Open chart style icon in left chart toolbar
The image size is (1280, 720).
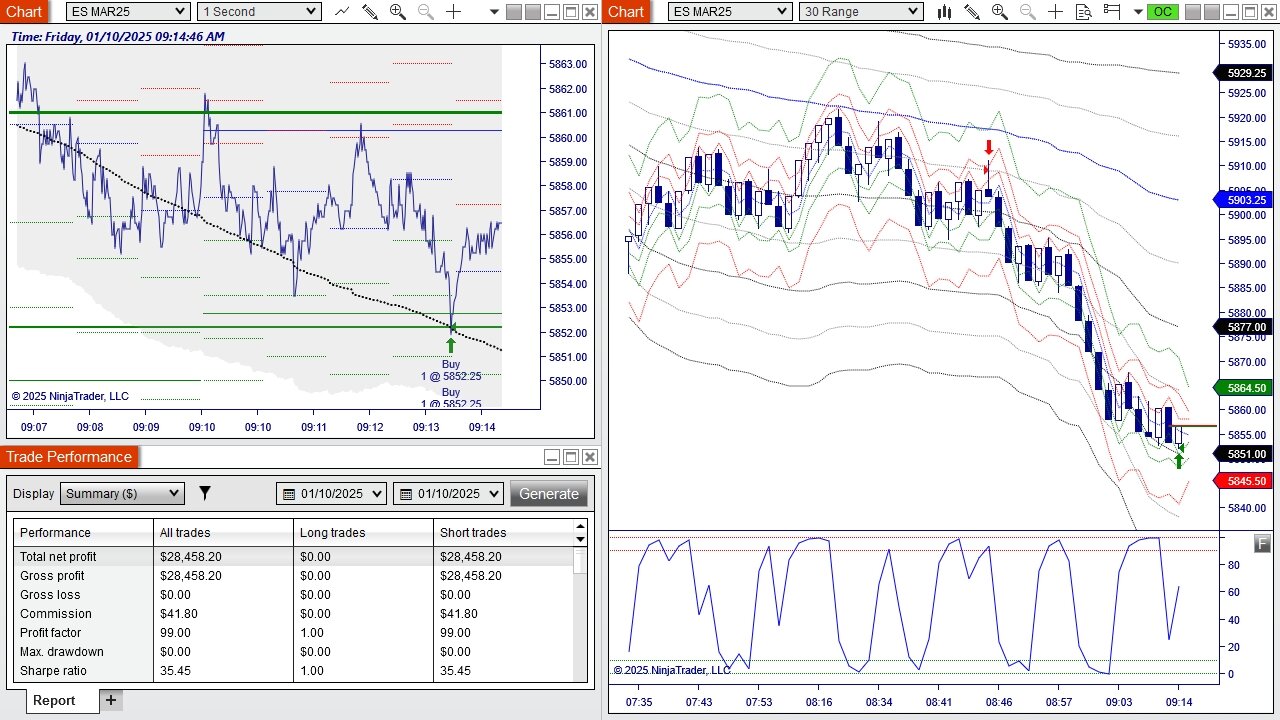coord(342,12)
